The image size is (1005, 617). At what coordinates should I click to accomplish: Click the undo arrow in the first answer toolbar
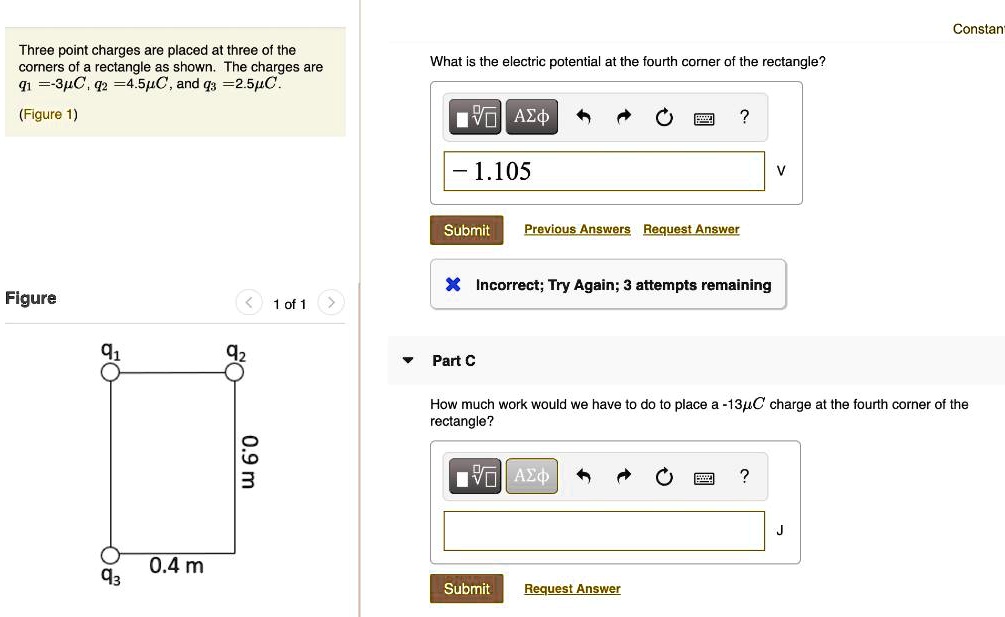click(585, 118)
